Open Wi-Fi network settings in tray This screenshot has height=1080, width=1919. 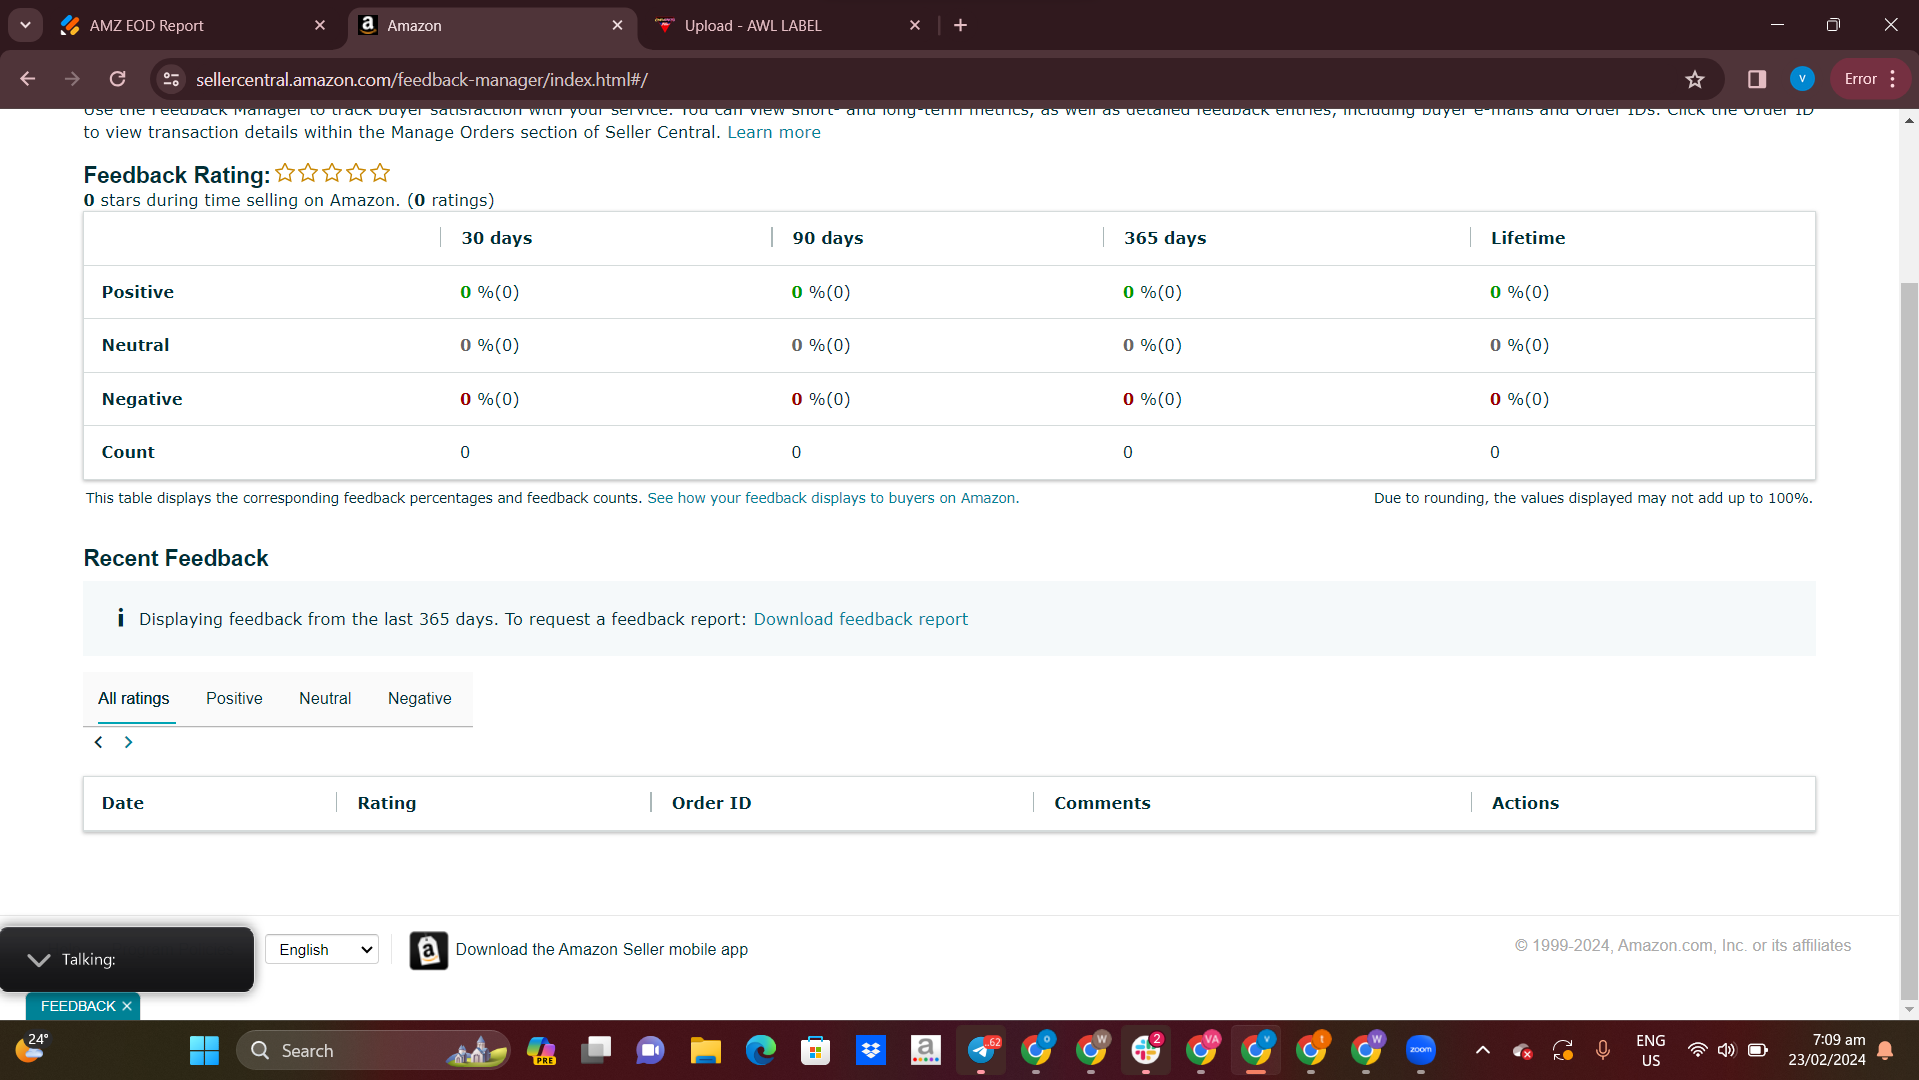click(1697, 1050)
